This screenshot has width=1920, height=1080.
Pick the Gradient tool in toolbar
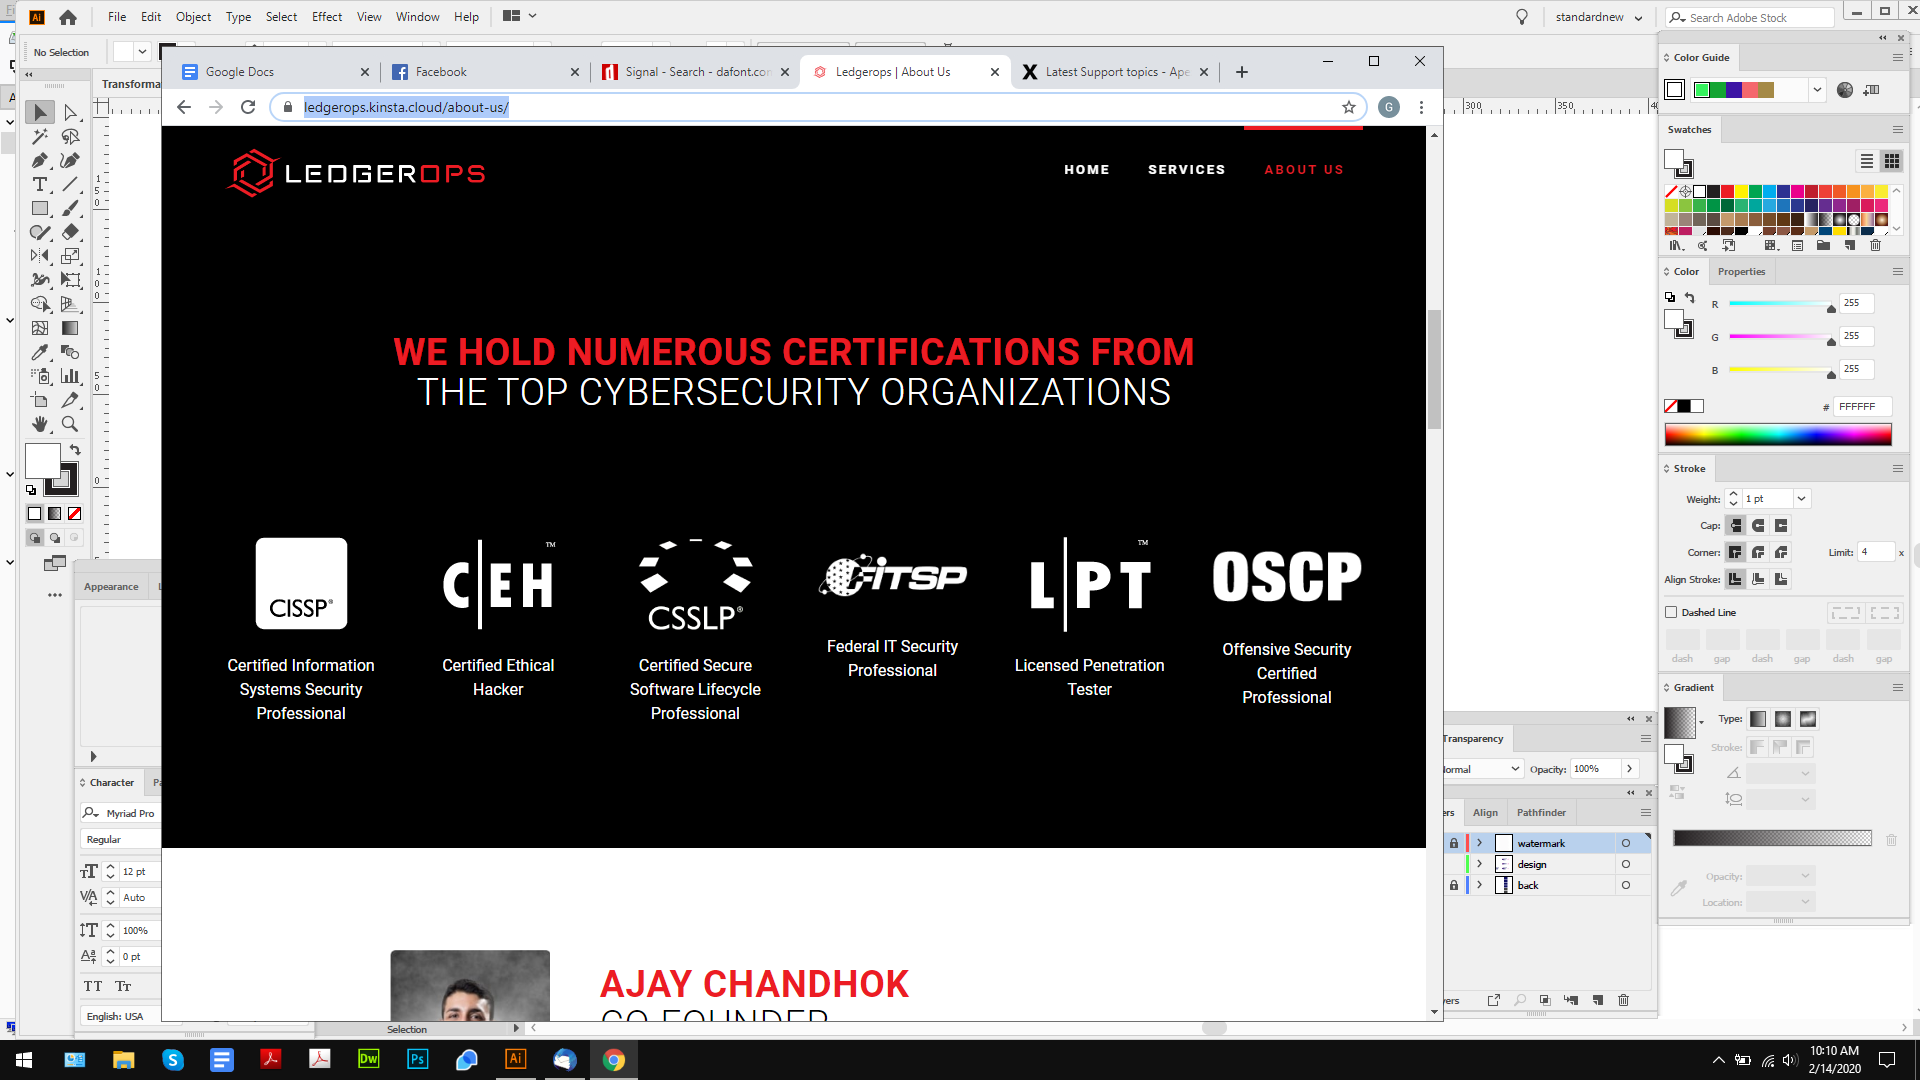70,329
